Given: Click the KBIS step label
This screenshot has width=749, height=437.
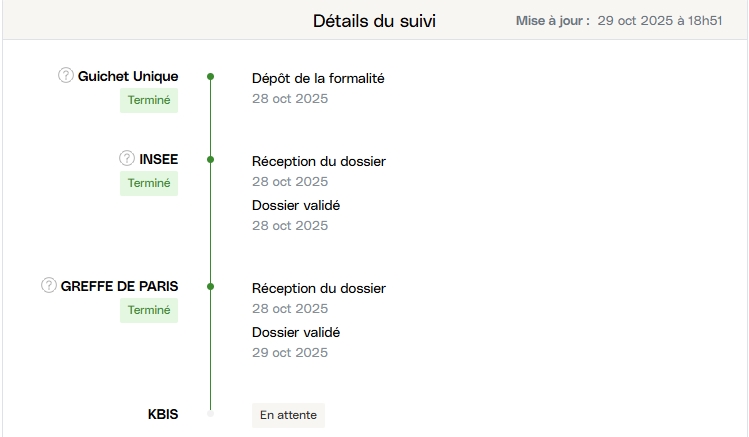Looking at the screenshot, I should pos(163,414).
